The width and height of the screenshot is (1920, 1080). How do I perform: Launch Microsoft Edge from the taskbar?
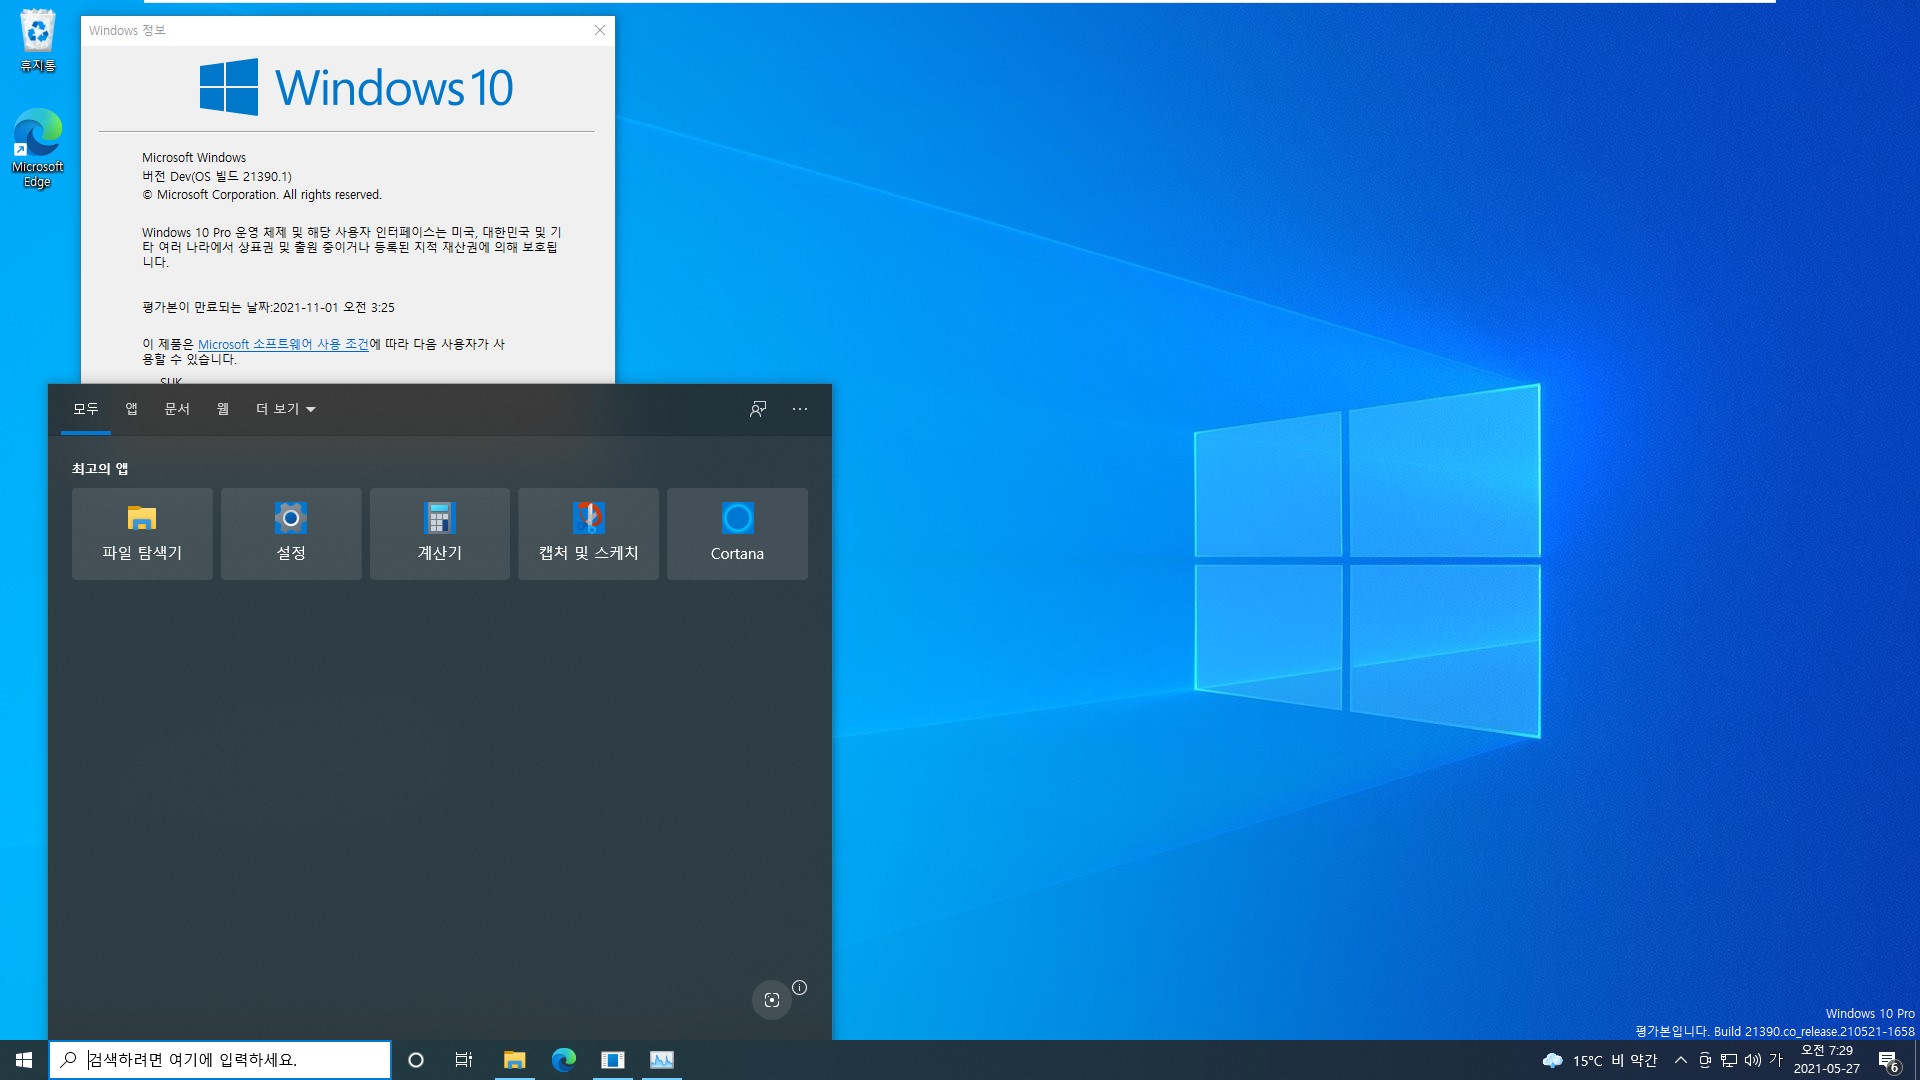pos(564,1060)
